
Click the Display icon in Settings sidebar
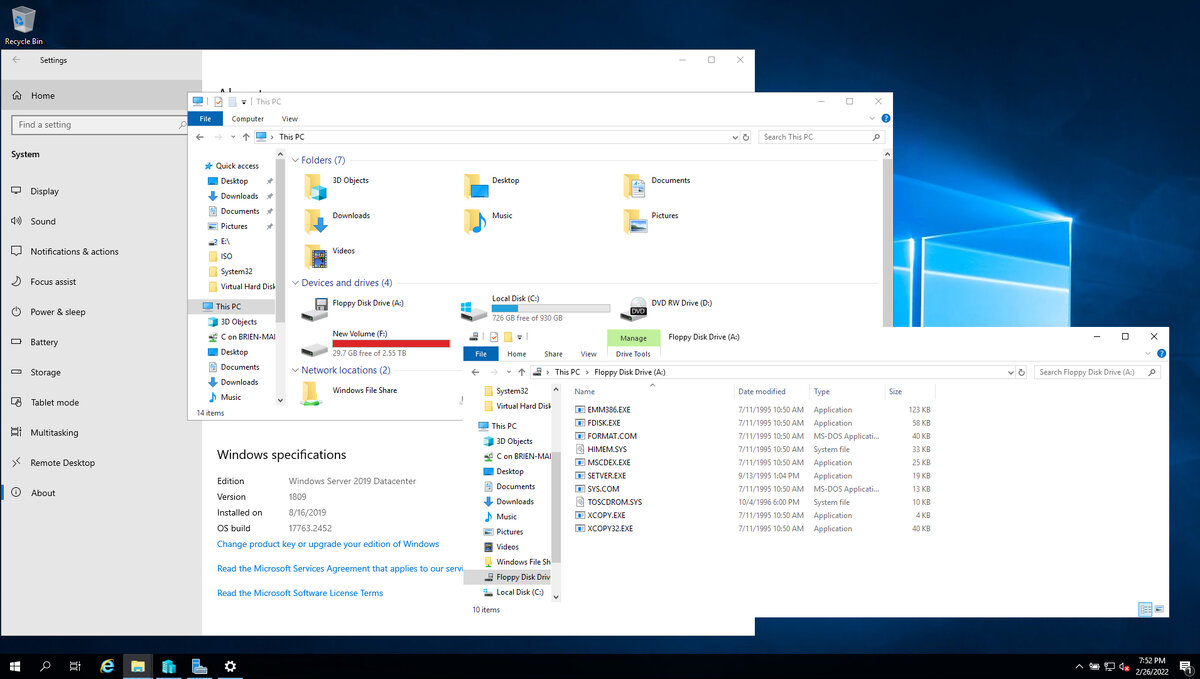[17, 191]
